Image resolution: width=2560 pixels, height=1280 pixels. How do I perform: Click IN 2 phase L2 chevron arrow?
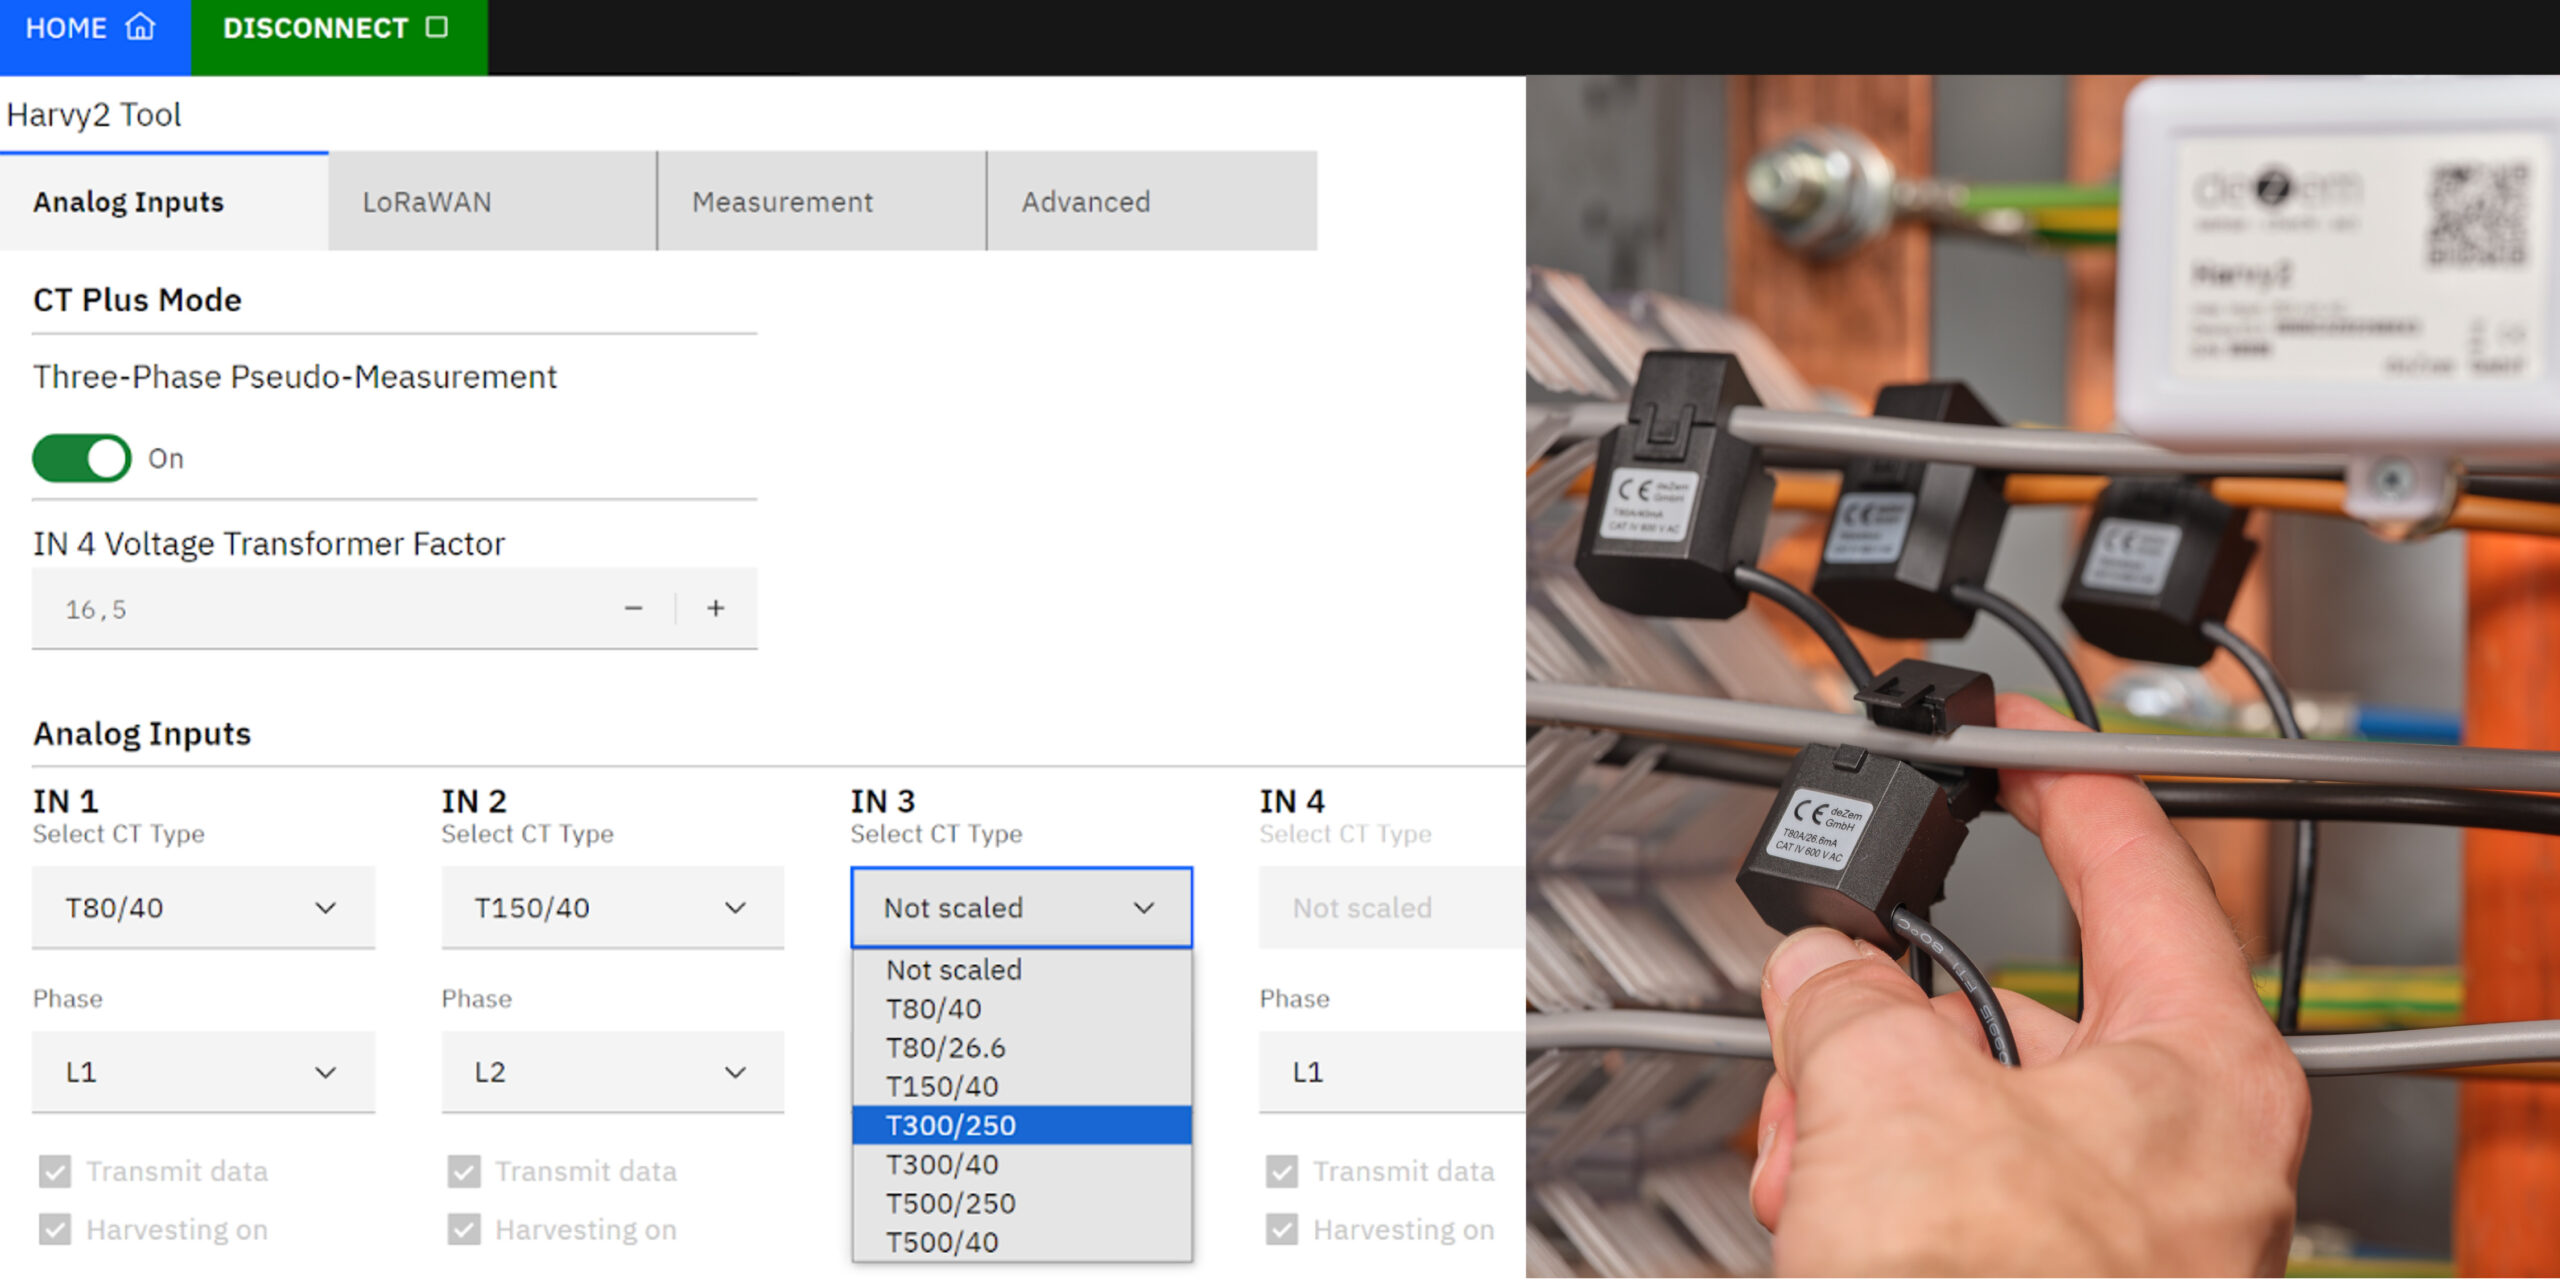coord(735,1072)
